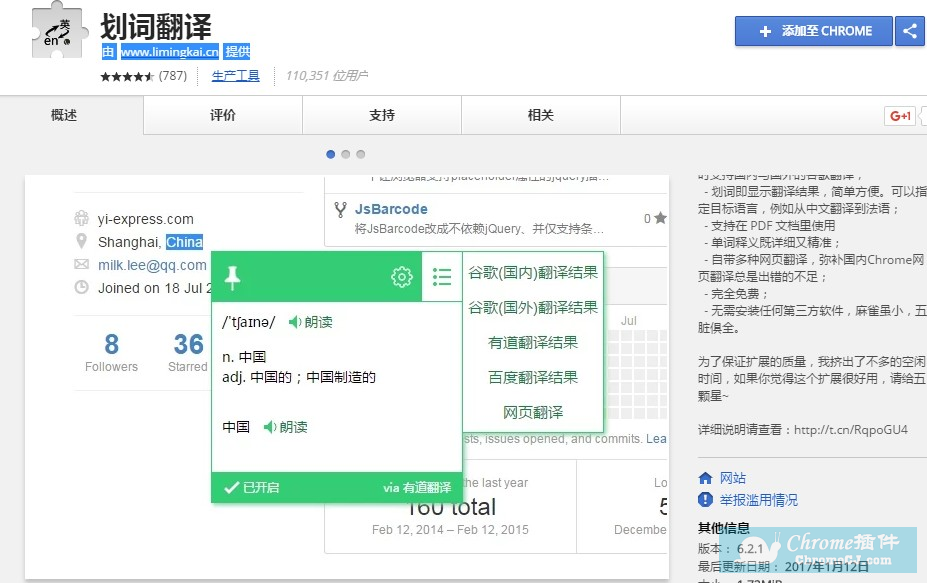Click the 2017年1月12日 update date

point(826,566)
